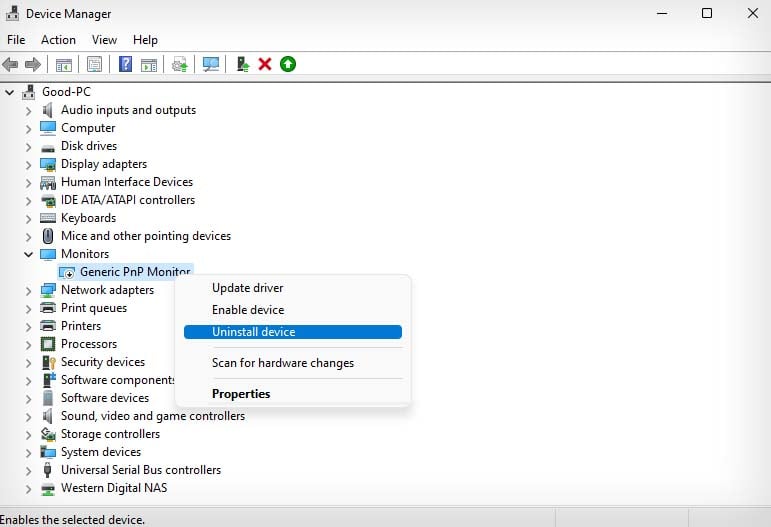Select Sound, video and game controllers
This screenshot has width=771, height=527.
tap(153, 416)
